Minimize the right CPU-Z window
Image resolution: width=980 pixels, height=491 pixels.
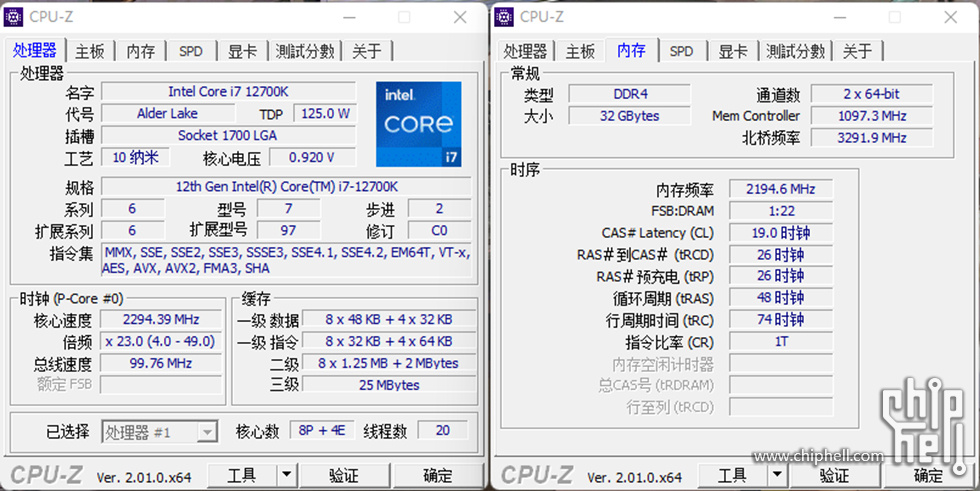840,17
